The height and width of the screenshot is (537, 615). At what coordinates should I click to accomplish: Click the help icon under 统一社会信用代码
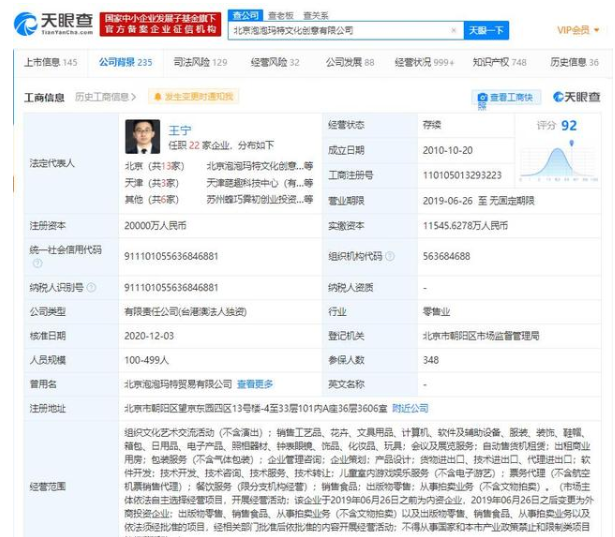(x=37, y=263)
